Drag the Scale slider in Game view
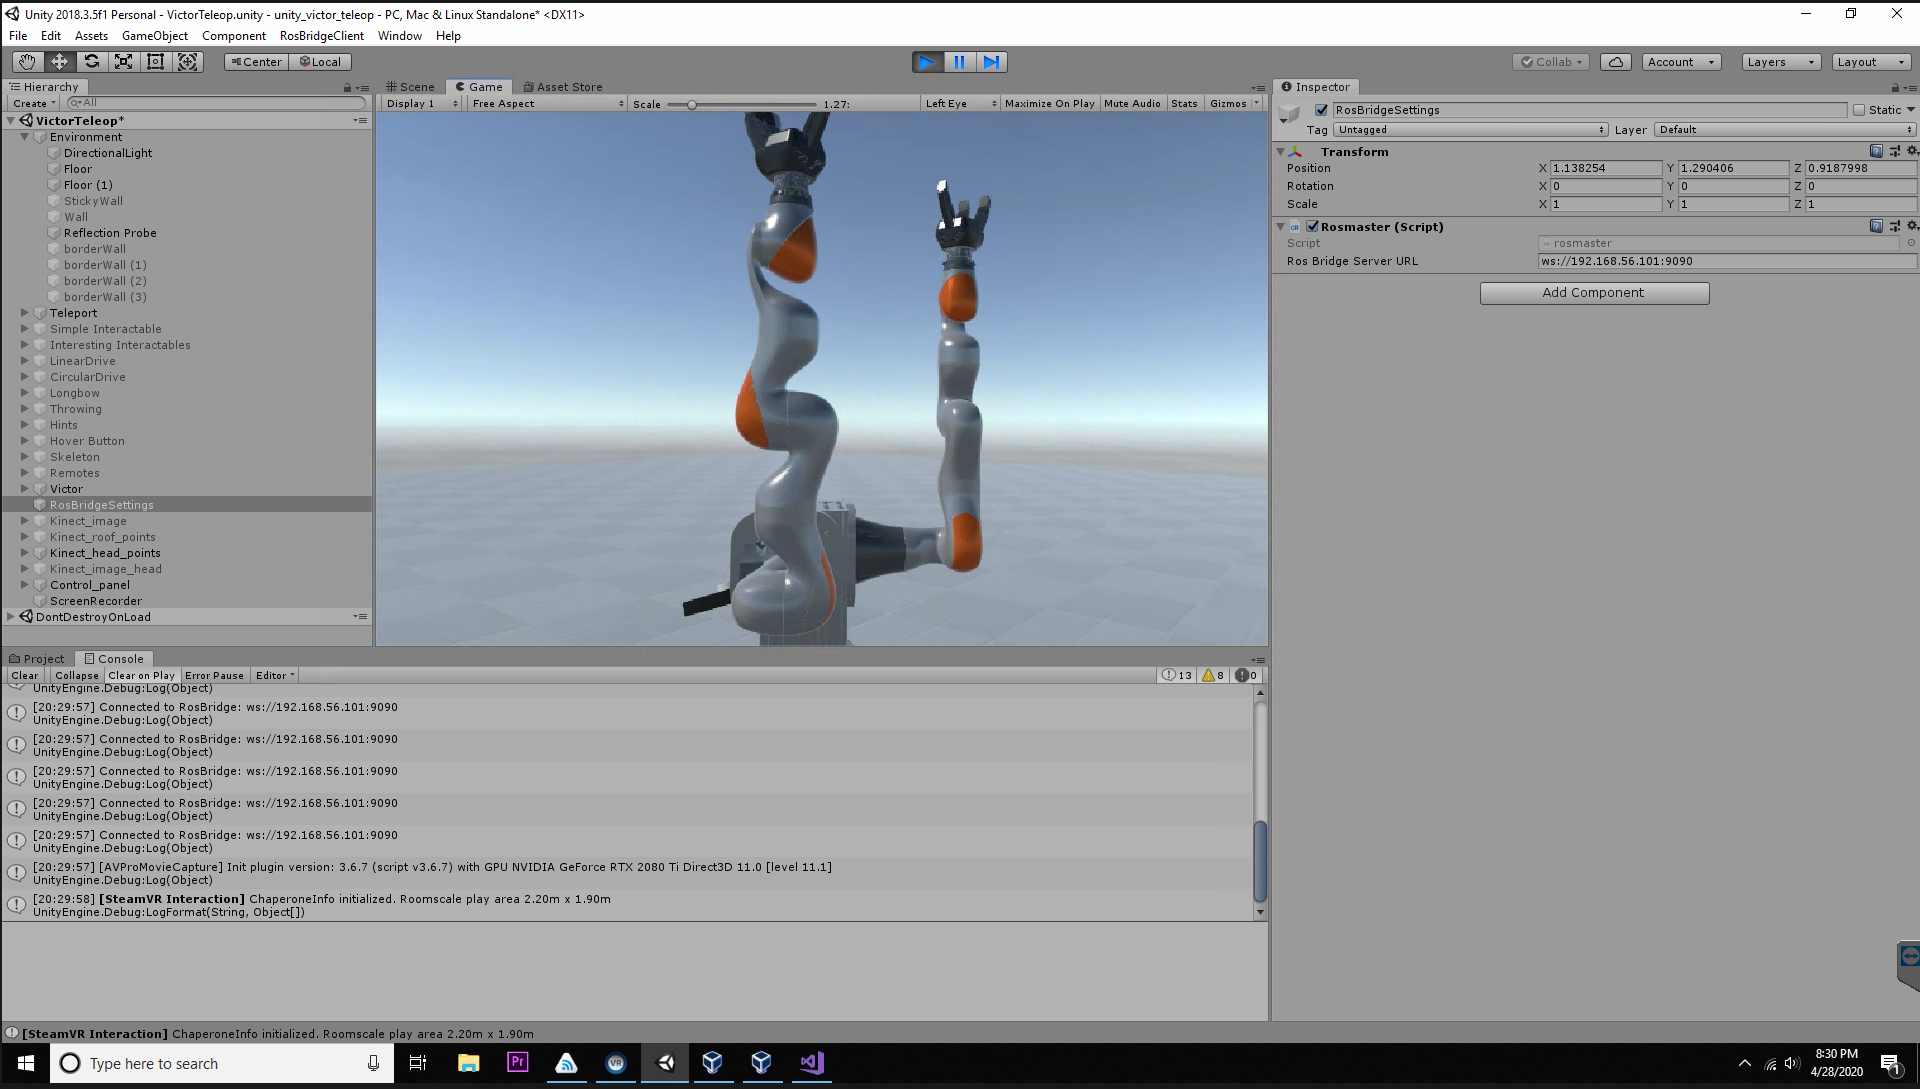This screenshot has width=1920, height=1089. coord(692,104)
